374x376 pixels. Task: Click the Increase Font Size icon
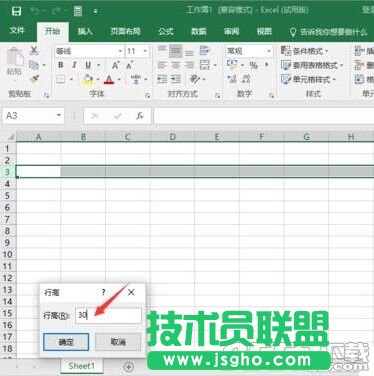click(x=115, y=65)
